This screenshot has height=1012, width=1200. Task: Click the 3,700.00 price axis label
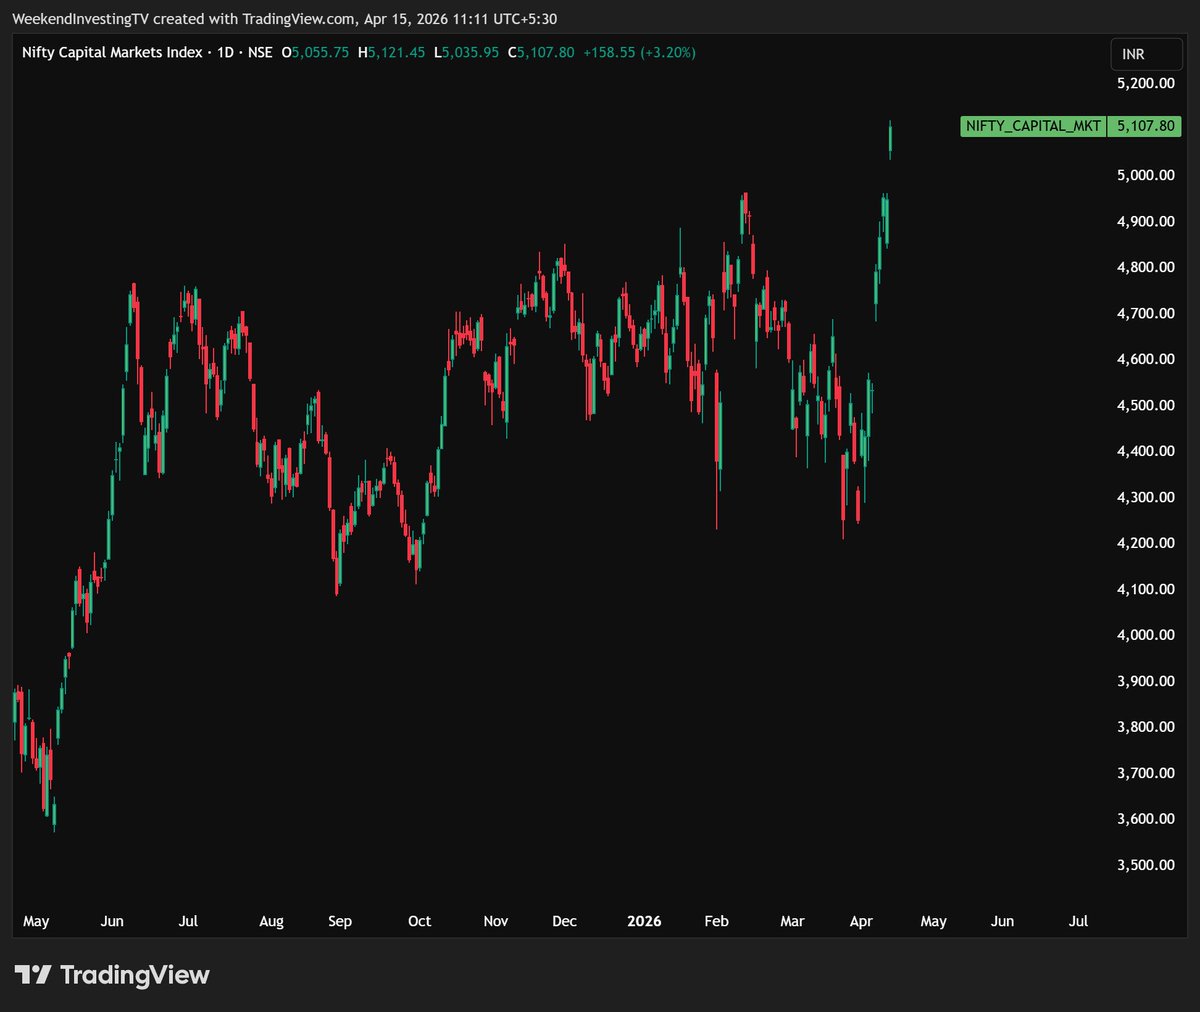(1146, 773)
